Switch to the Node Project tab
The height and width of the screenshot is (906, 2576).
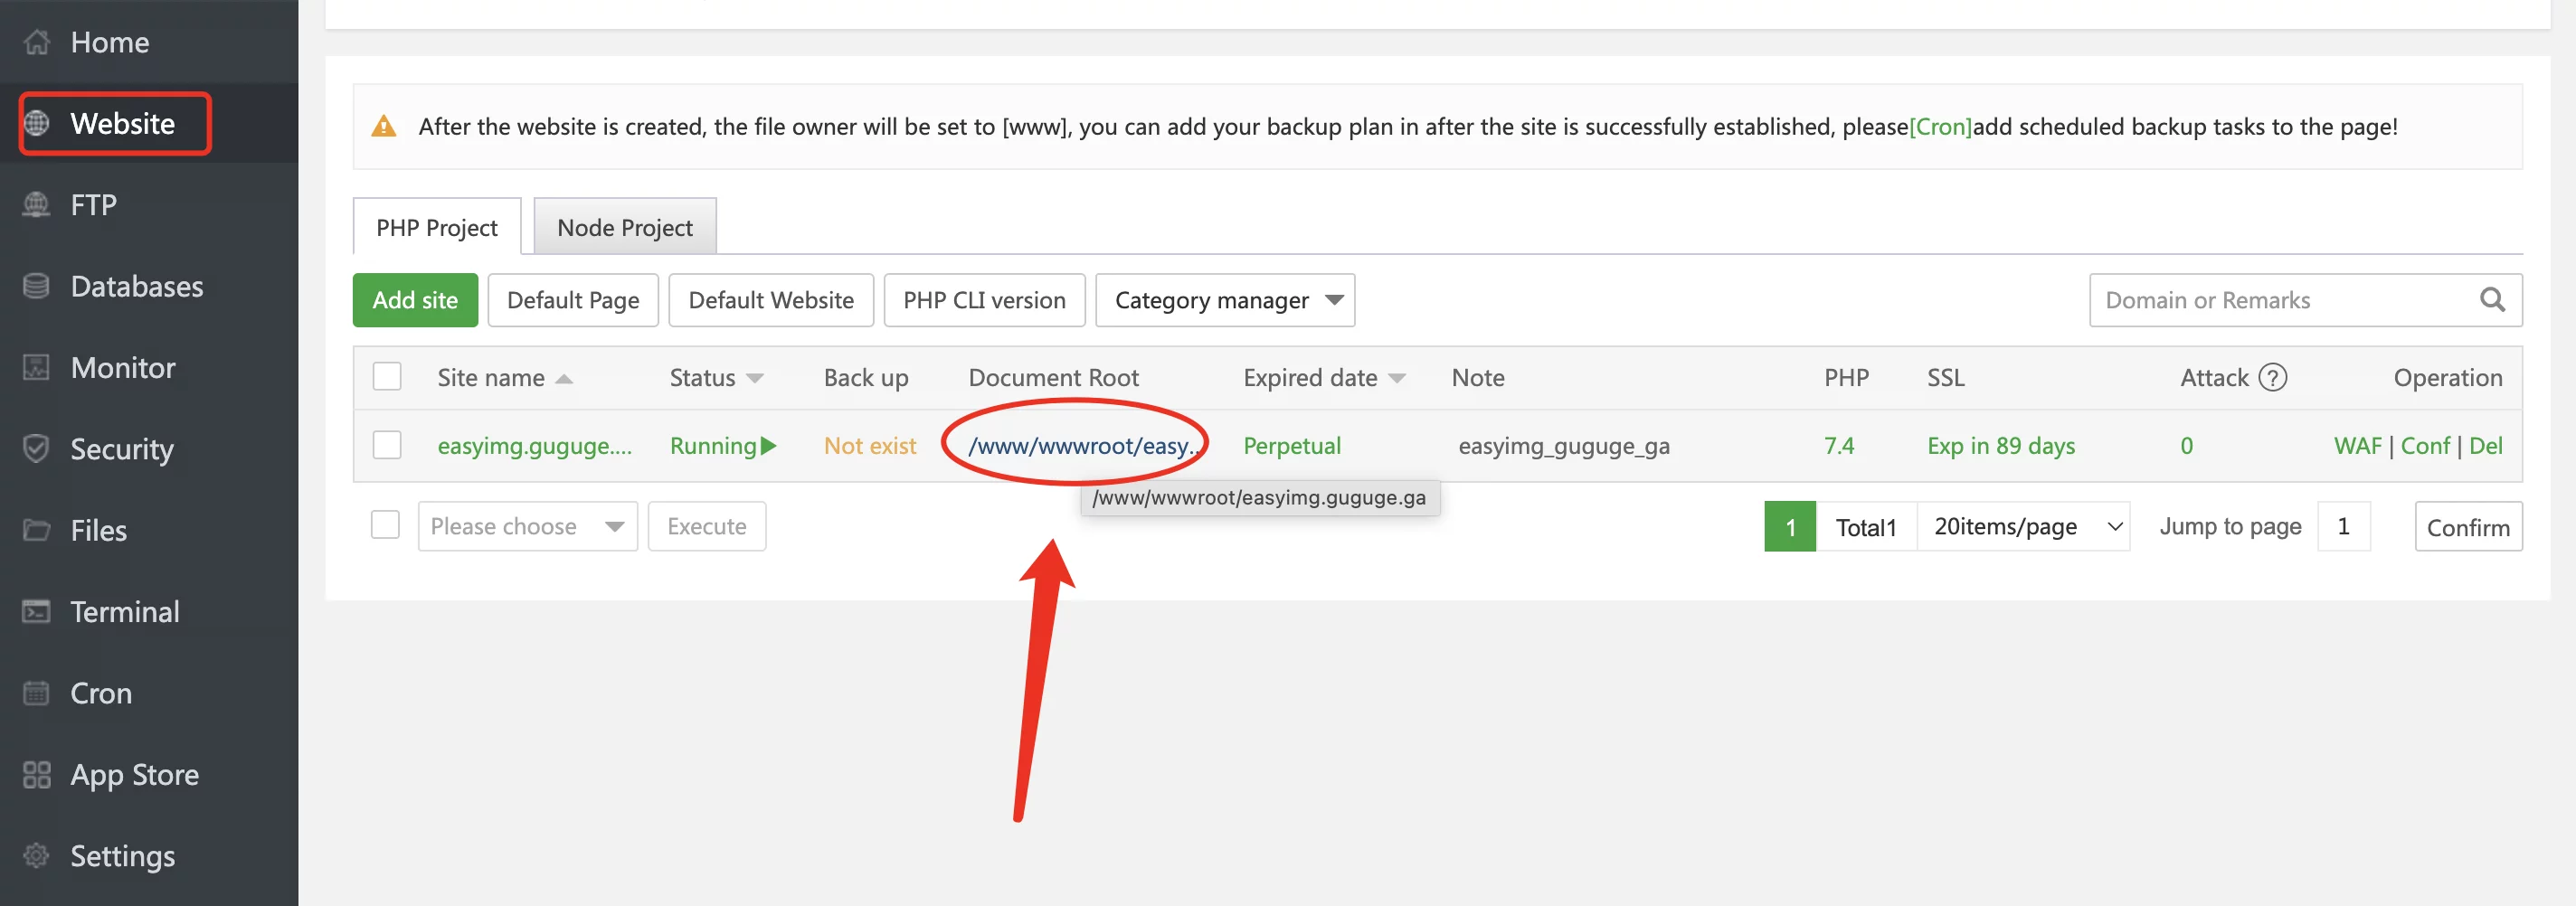point(624,227)
